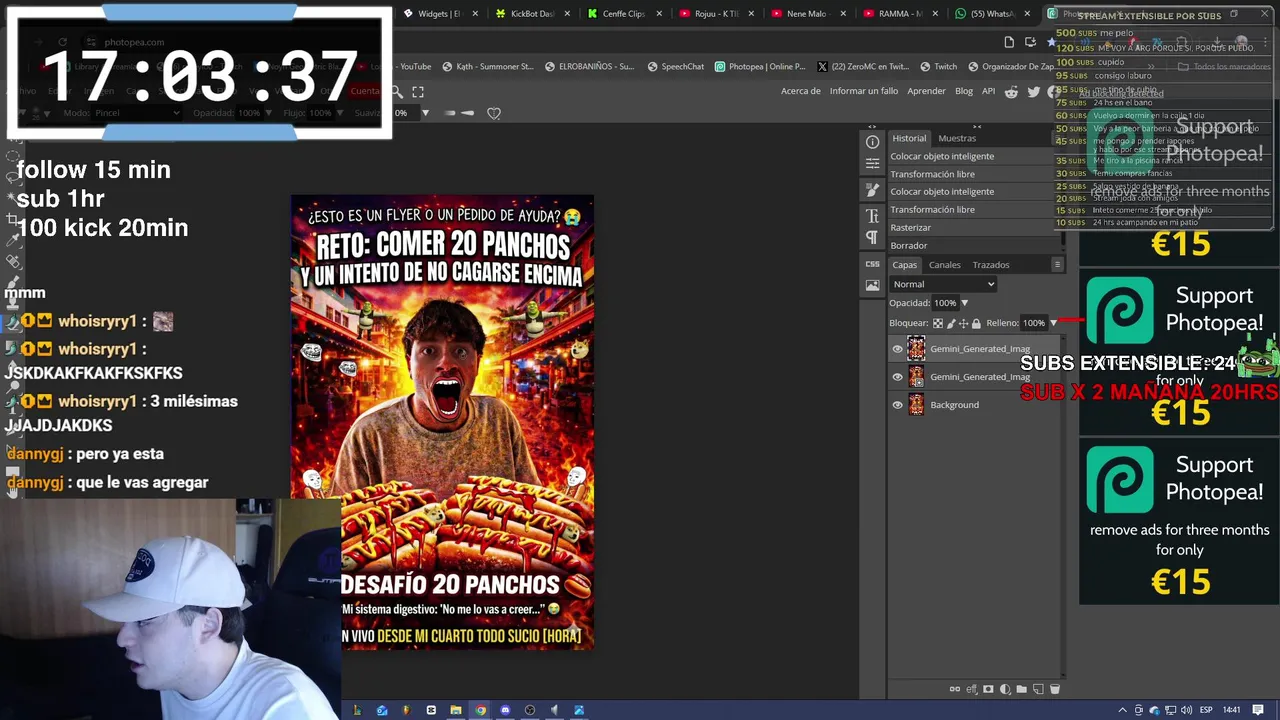
Task: Hide the top Gemini_Generated_Imag layer
Action: [x=897, y=349]
